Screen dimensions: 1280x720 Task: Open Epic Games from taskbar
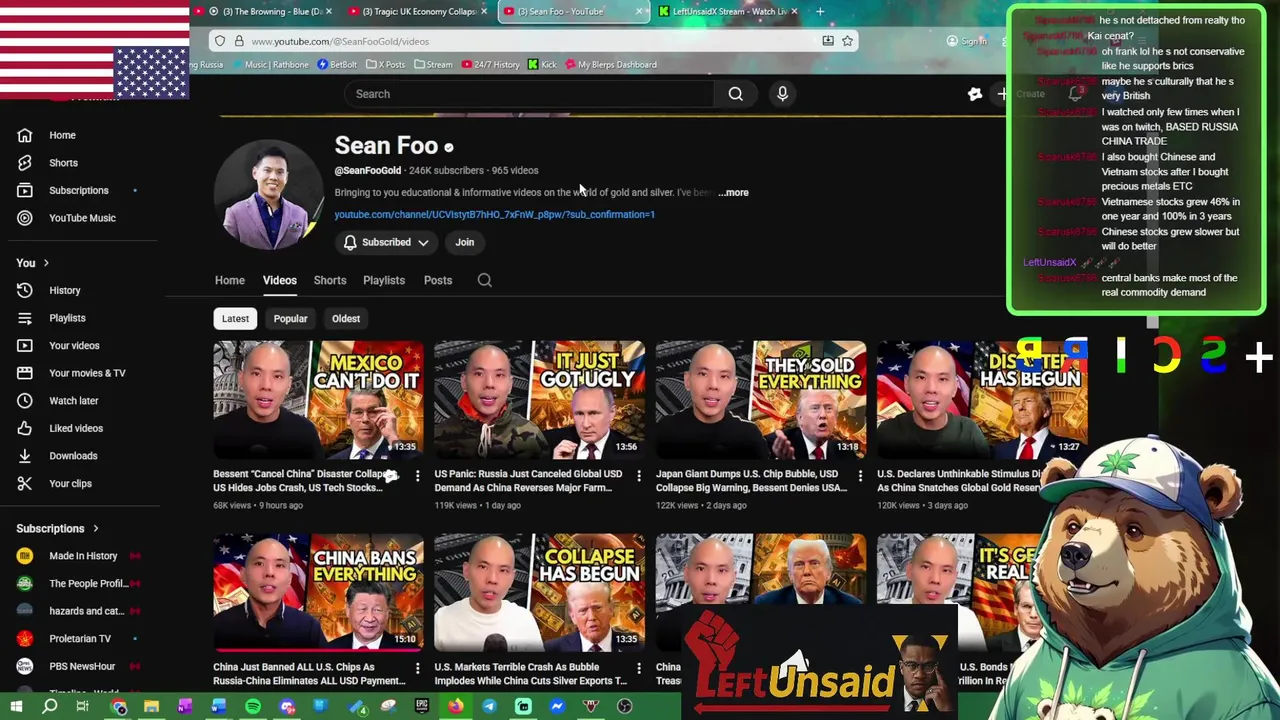(421, 707)
